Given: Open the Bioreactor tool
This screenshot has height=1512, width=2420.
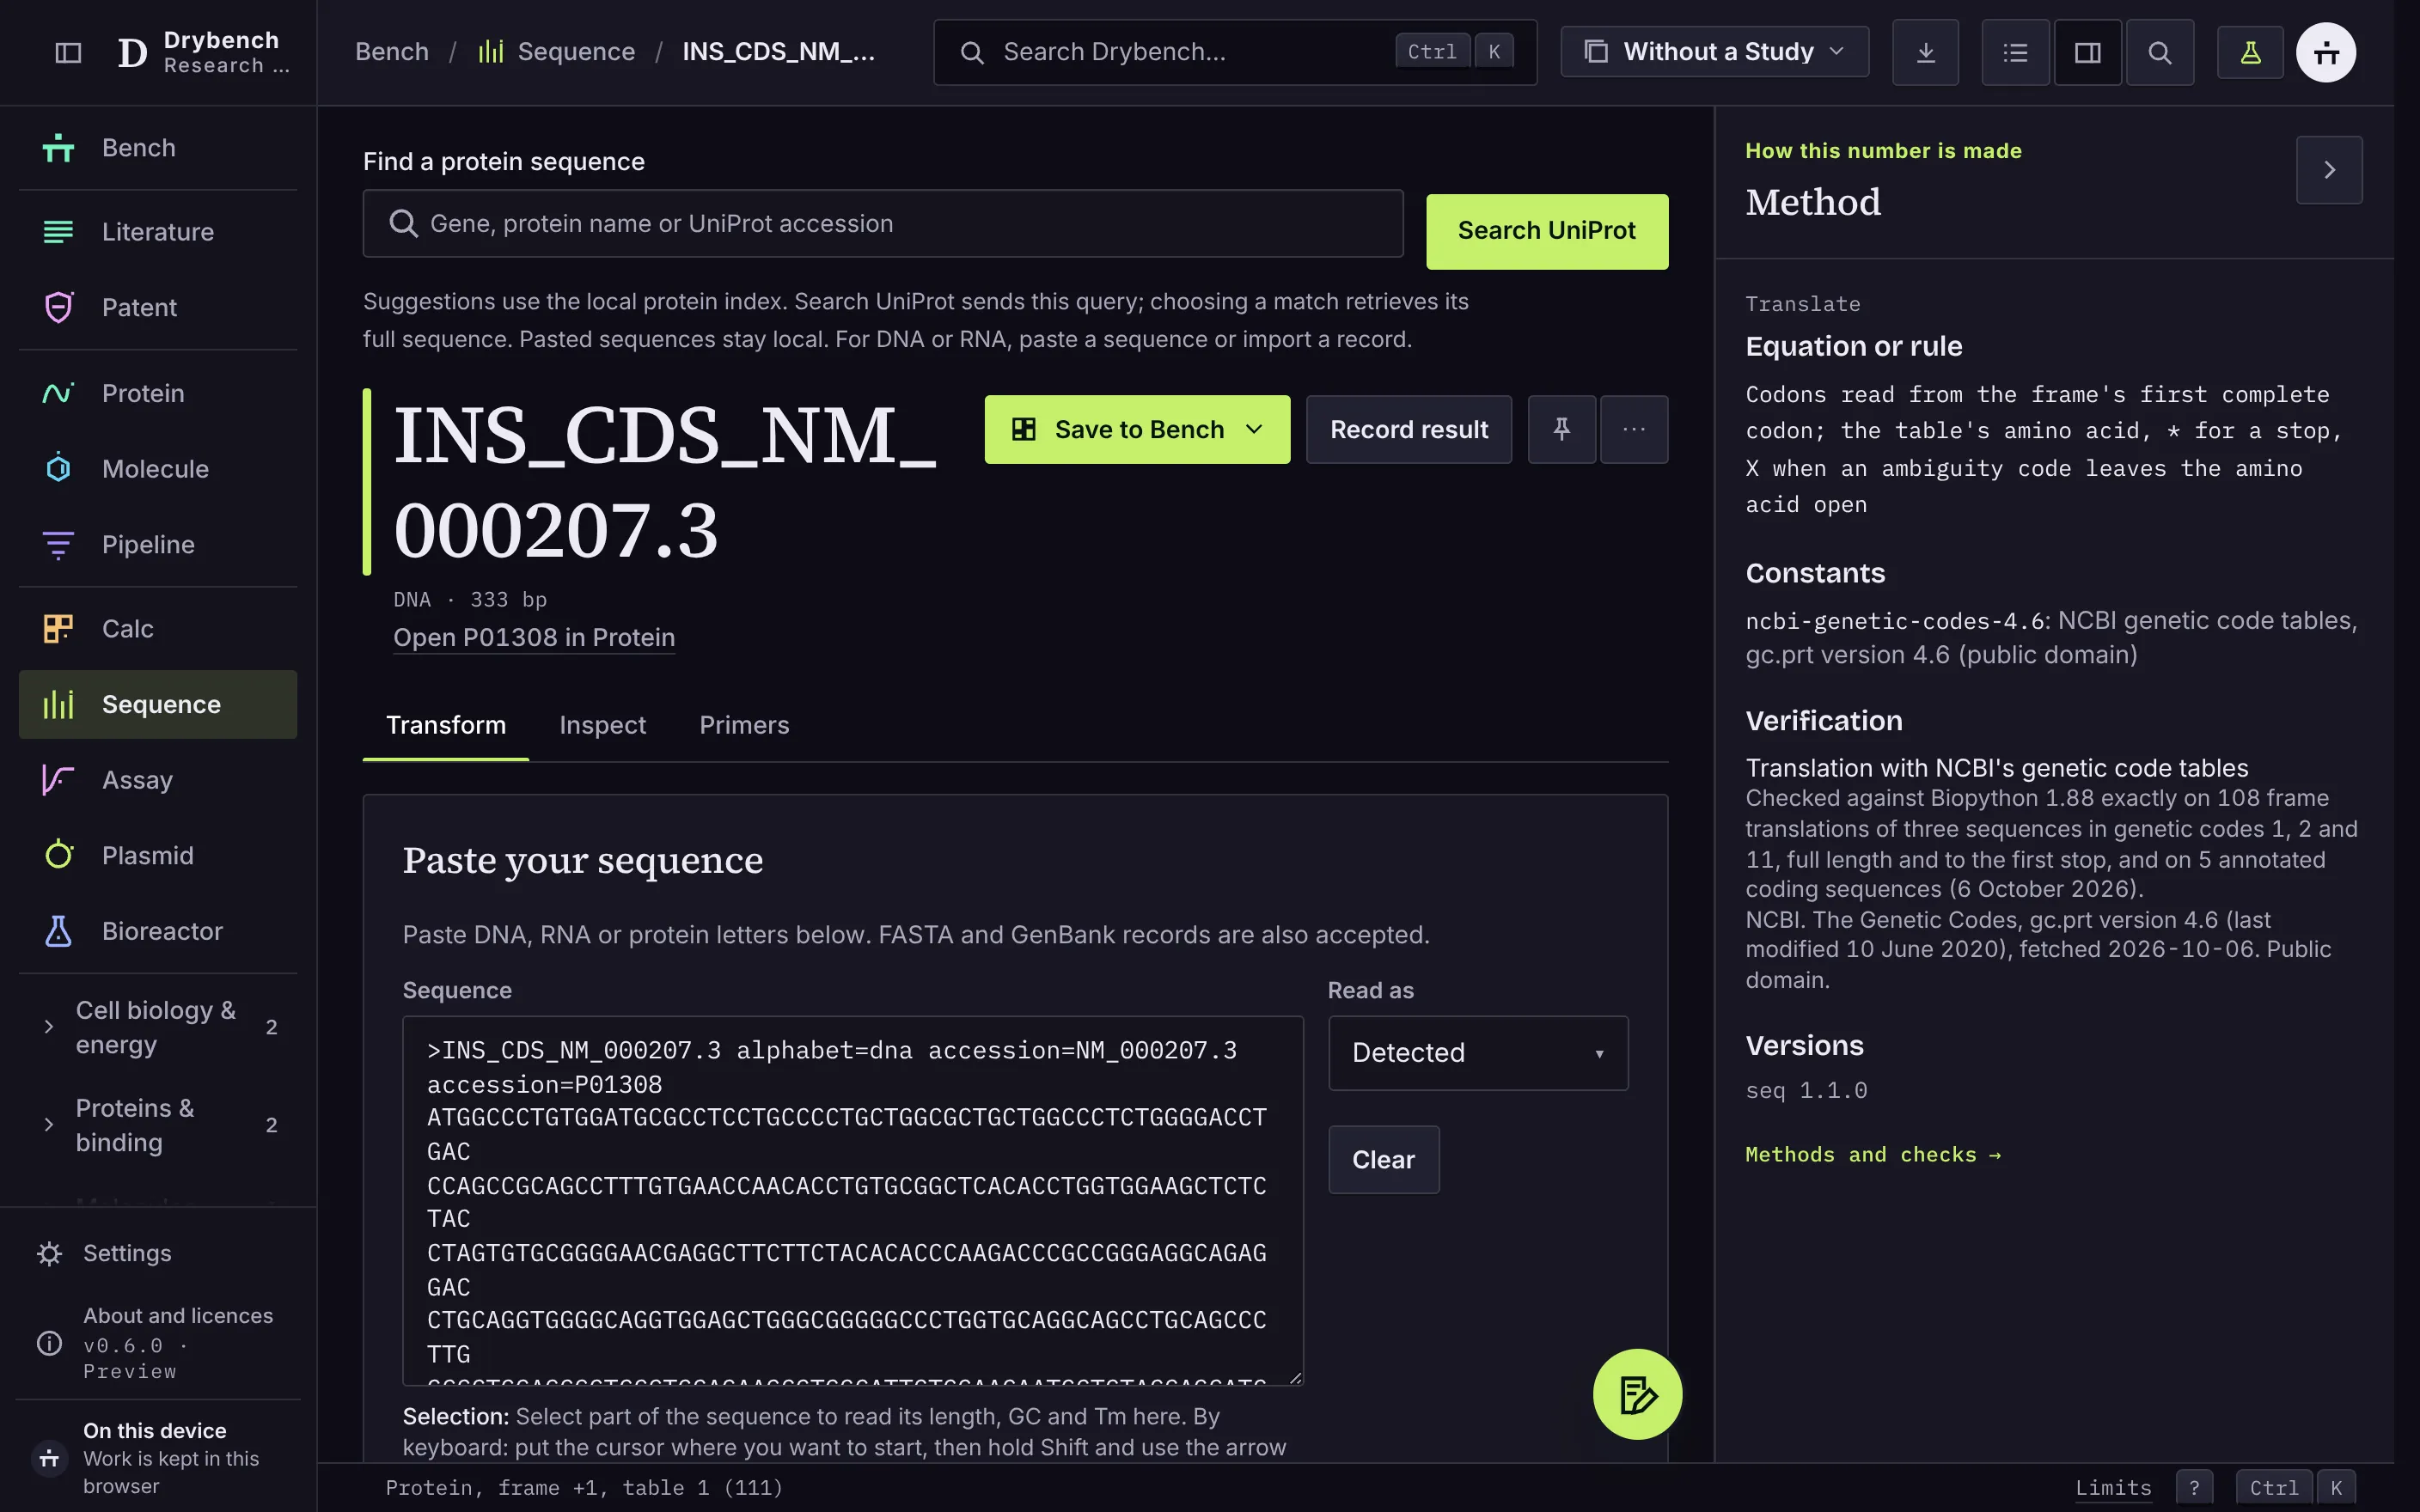Looking at the screenshot, I should [x=158, y=931].
